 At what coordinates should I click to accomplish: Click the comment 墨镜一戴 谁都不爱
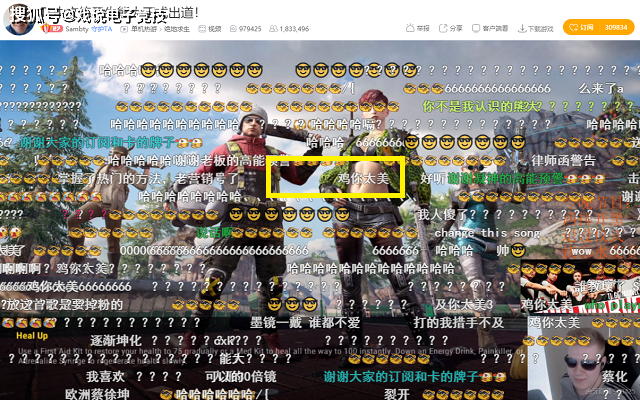point(305,323)
